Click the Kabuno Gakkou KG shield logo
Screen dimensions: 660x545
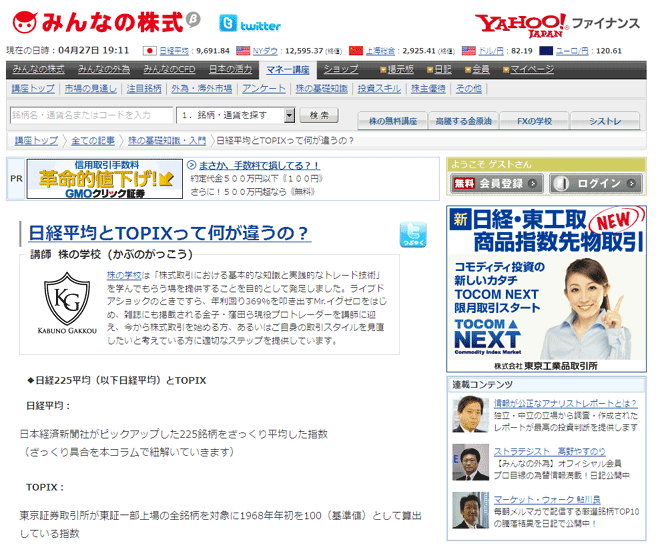[x=69, y=301]
